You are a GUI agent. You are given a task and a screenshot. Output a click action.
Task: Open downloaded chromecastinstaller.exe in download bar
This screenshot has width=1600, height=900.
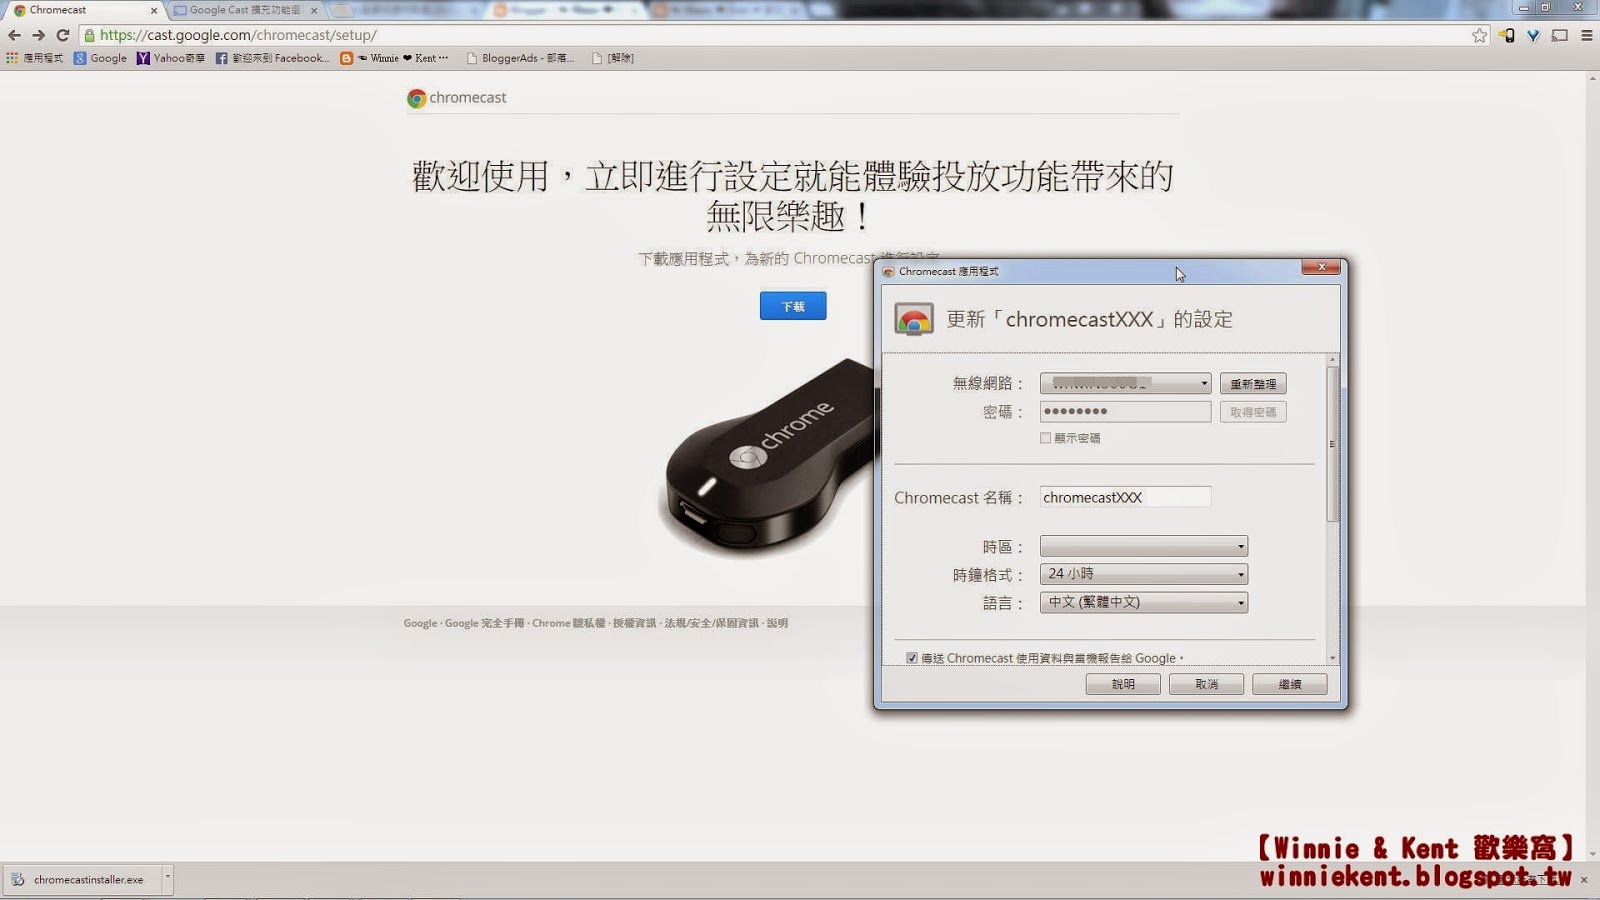coord(82,880)
